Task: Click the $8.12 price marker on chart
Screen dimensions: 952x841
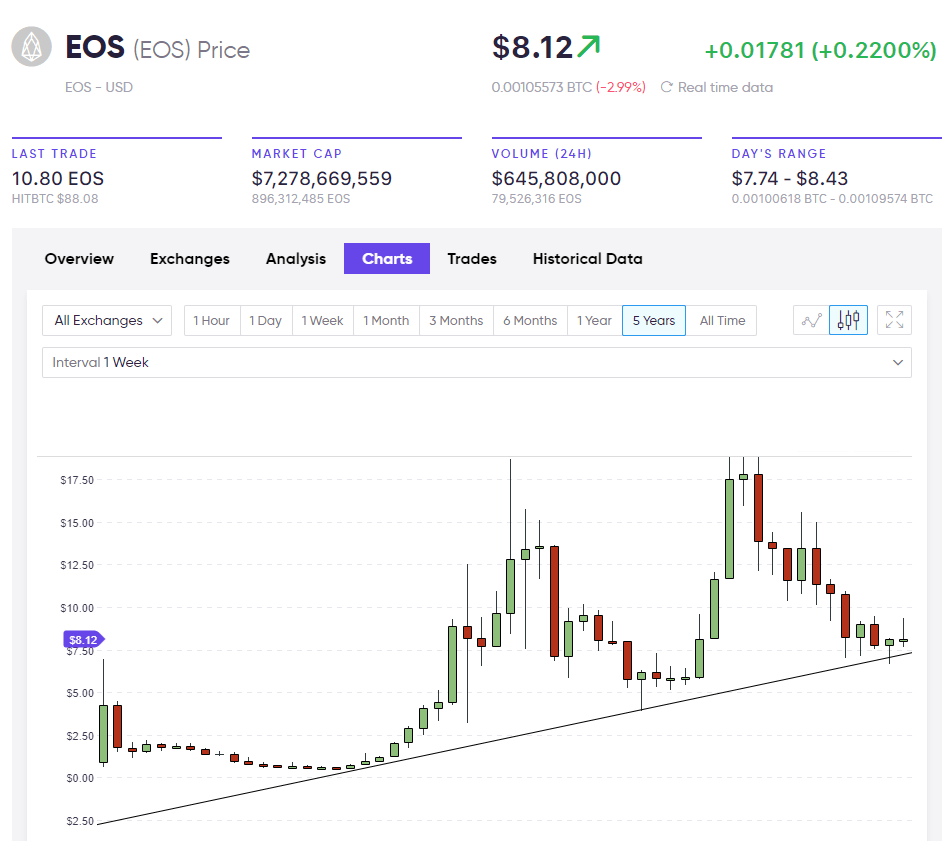Action: tap(83, 639)
